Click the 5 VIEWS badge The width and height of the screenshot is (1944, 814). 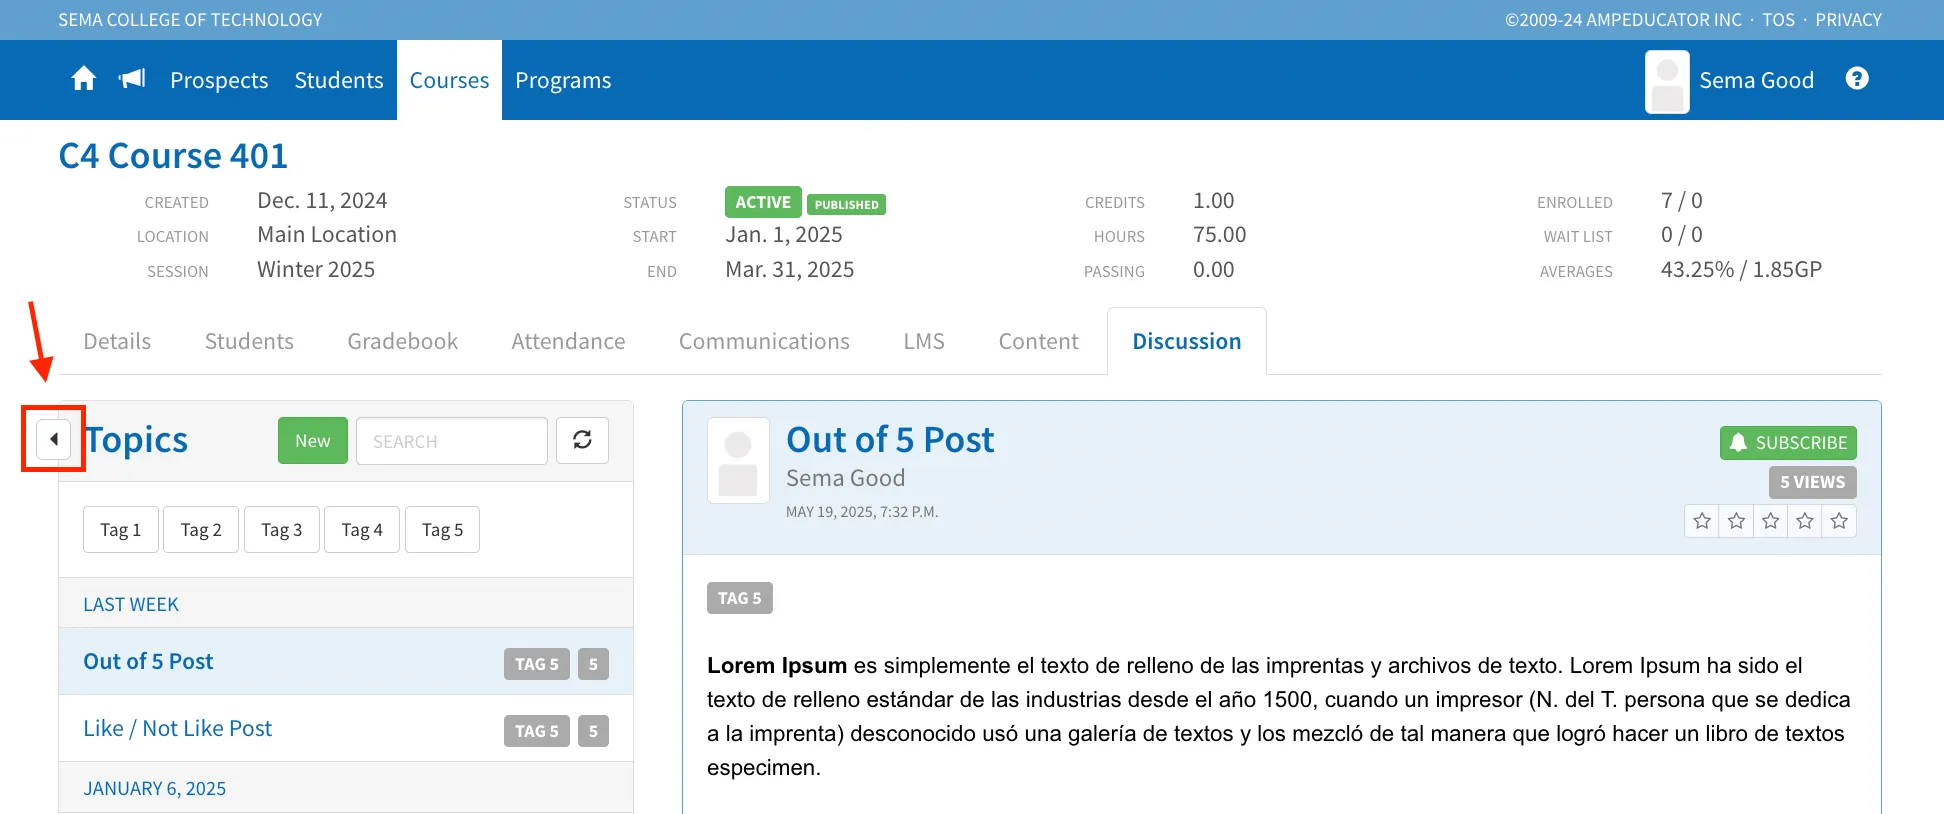1812,482
